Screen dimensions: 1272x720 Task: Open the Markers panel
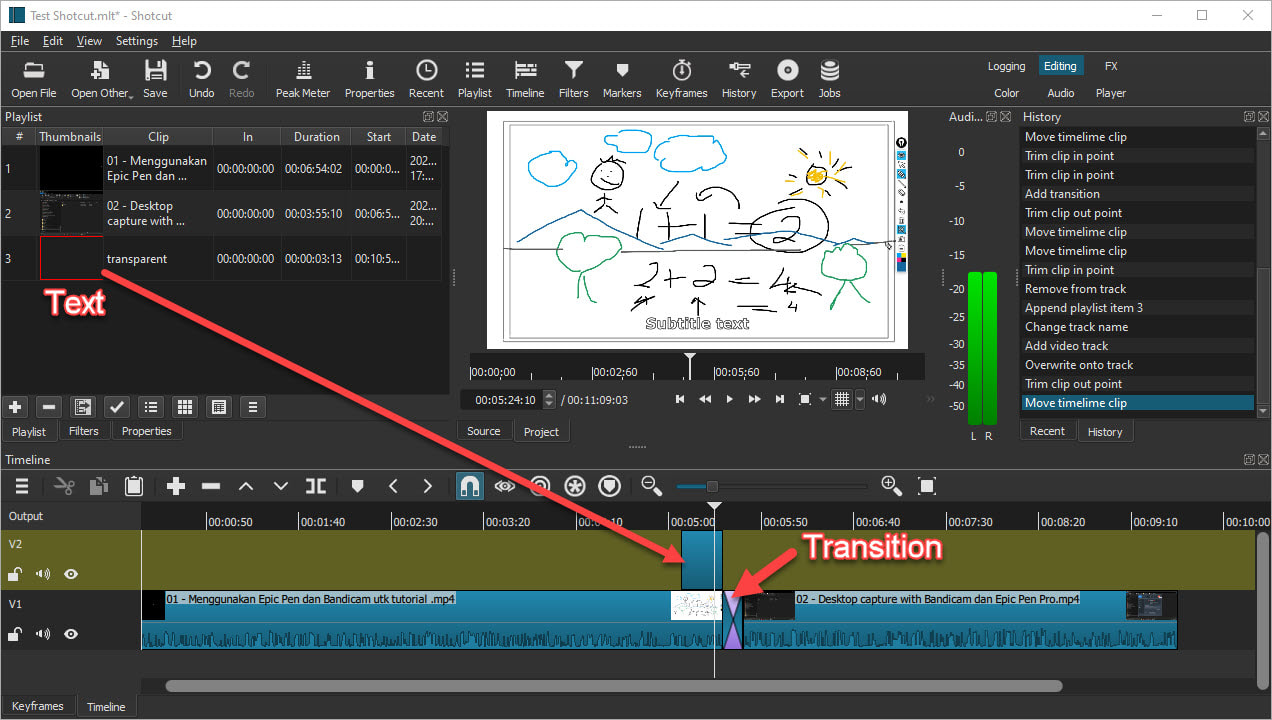tap(622, 79)
